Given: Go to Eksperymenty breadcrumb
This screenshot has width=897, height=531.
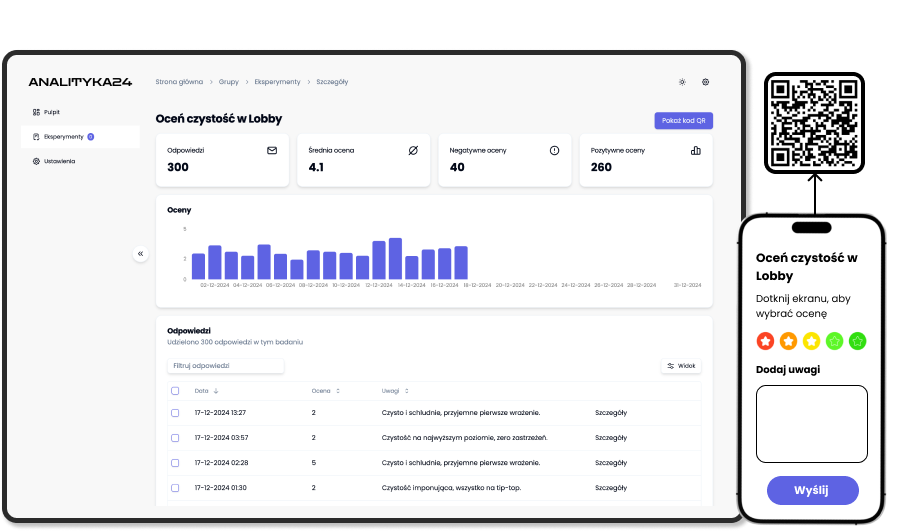Looking at the screenshot, I should pos(277,82).
